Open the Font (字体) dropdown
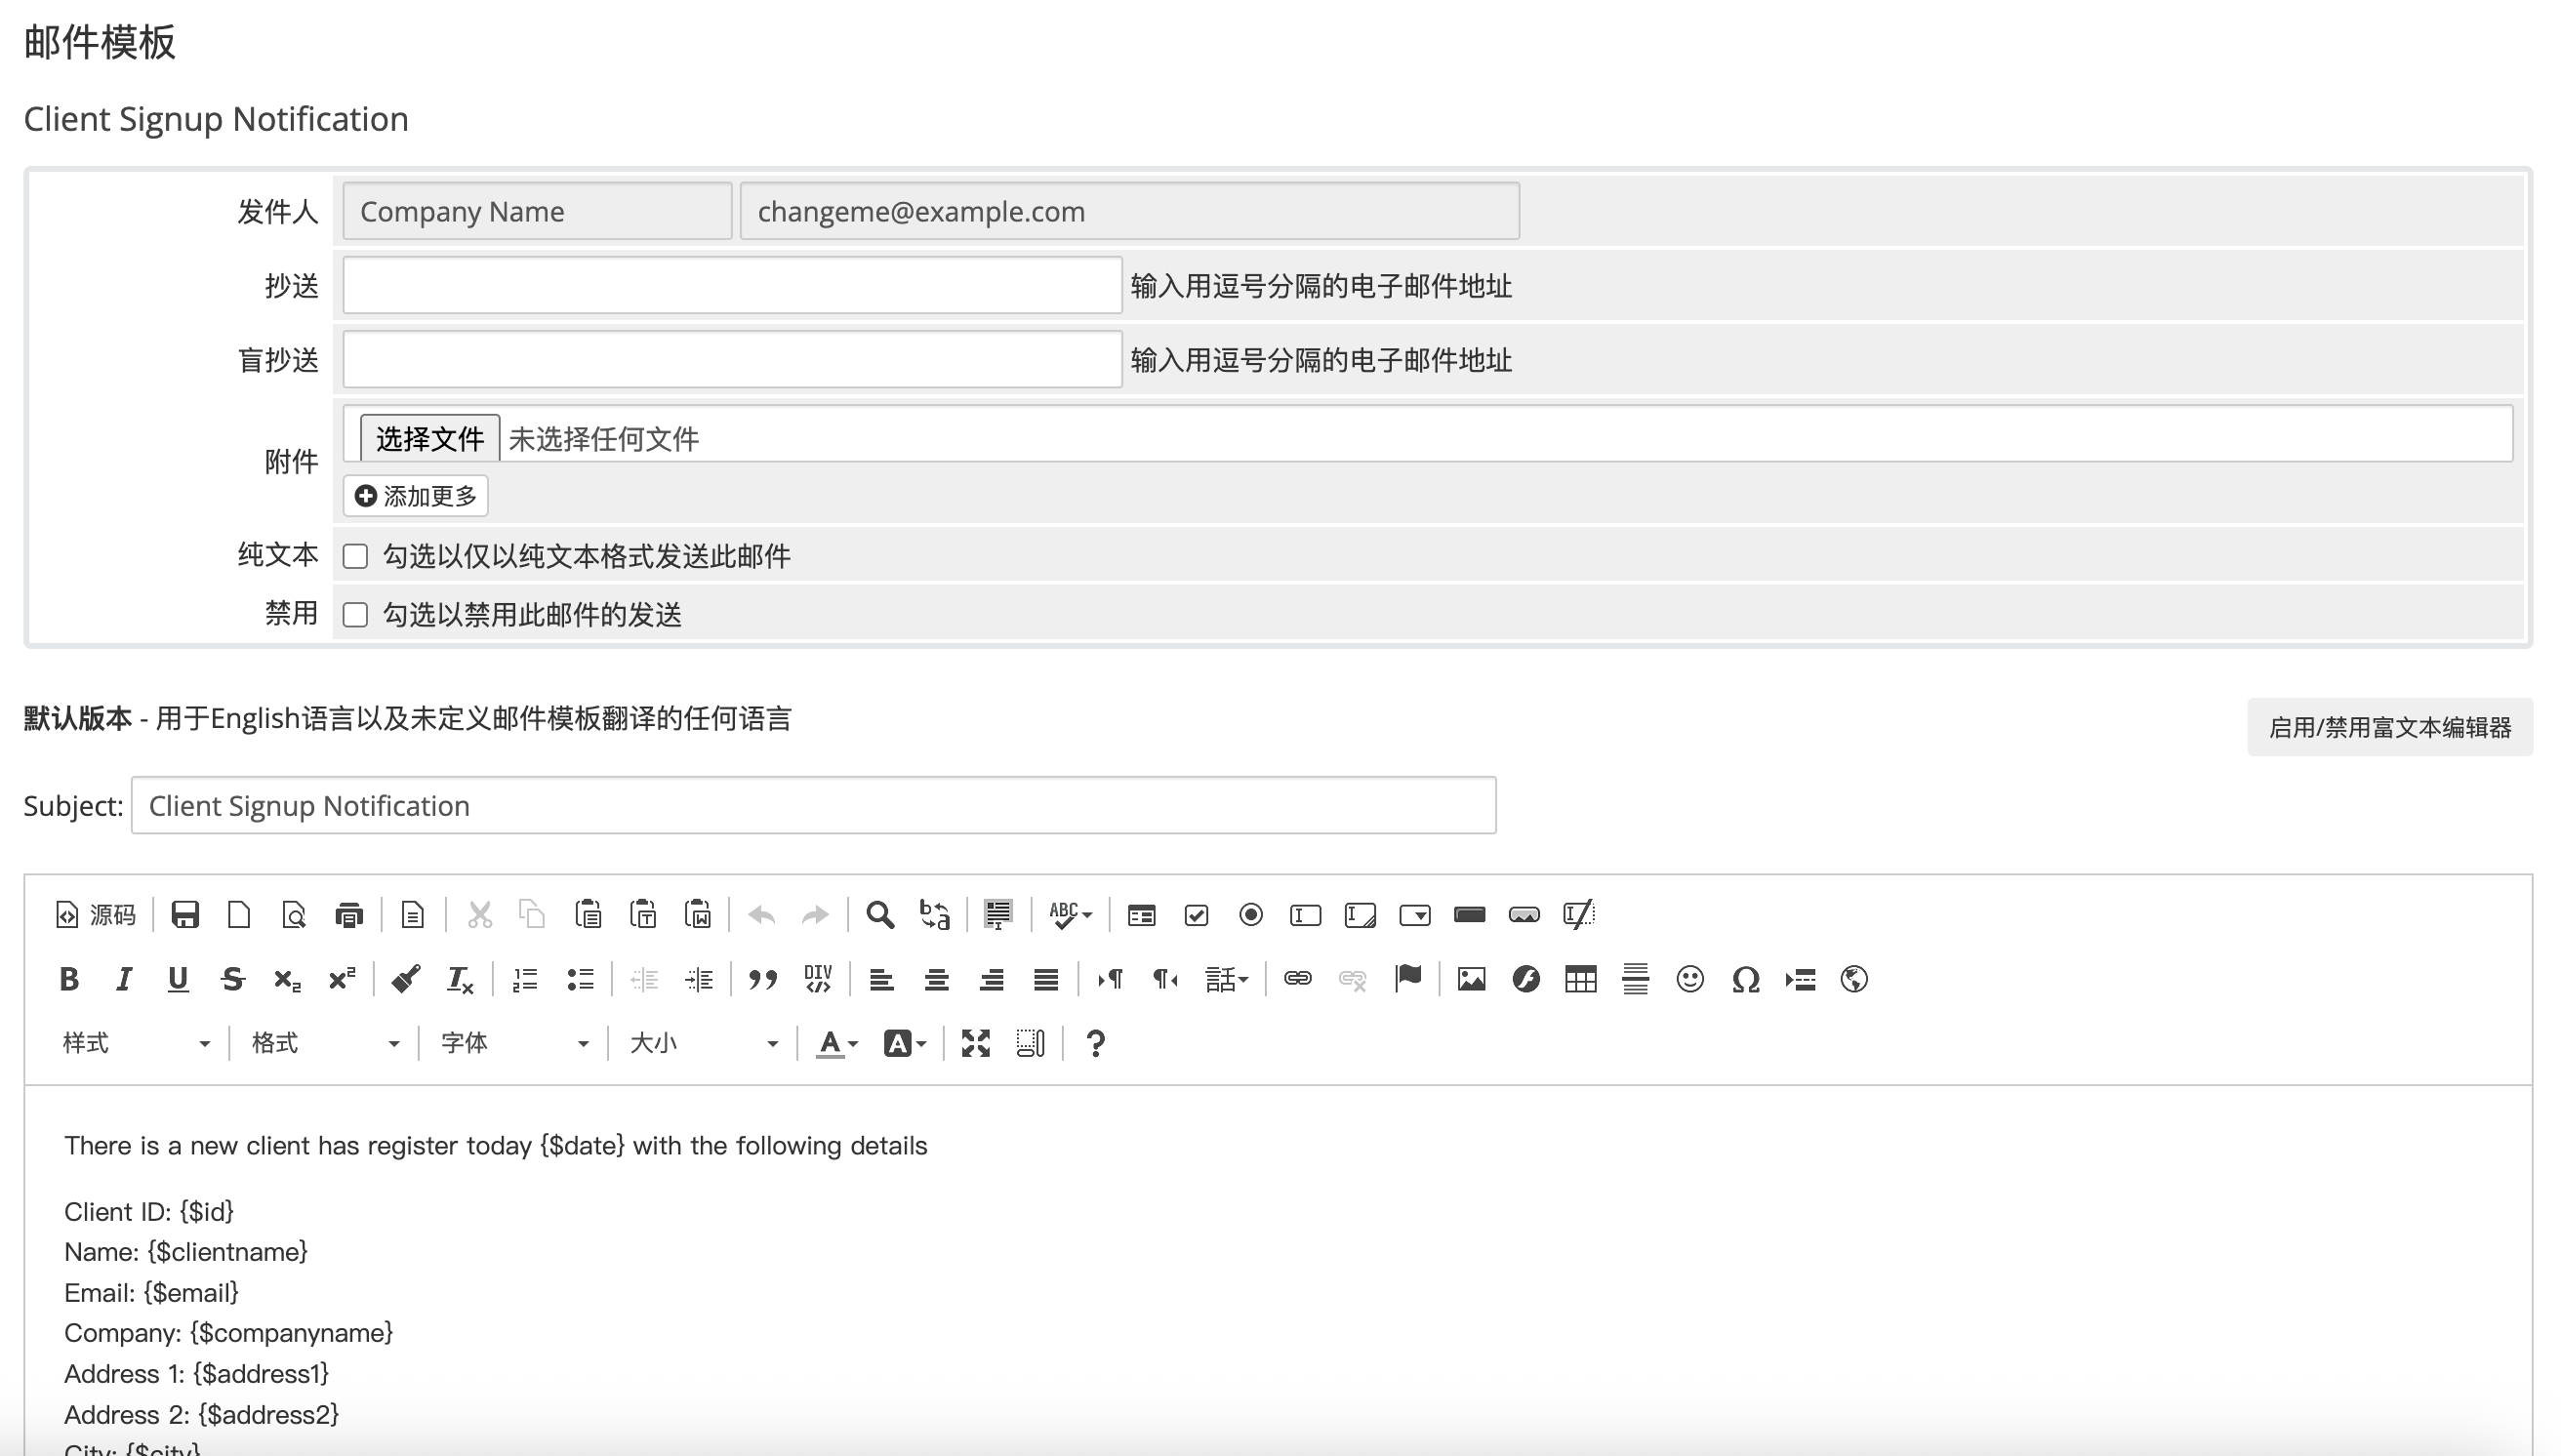This screenshot has height=1456, width=2561. click(514, 1044)
